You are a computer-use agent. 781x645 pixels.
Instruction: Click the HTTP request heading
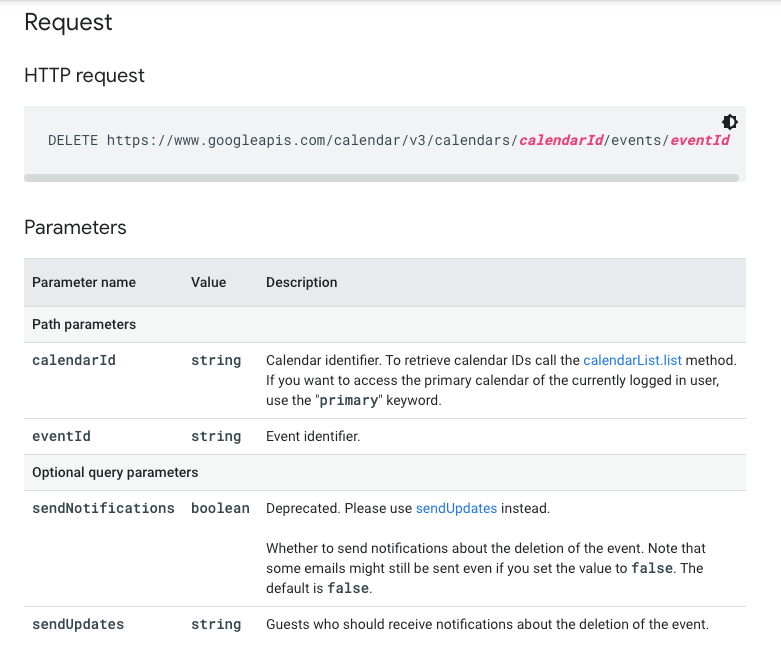pos(84,76)
